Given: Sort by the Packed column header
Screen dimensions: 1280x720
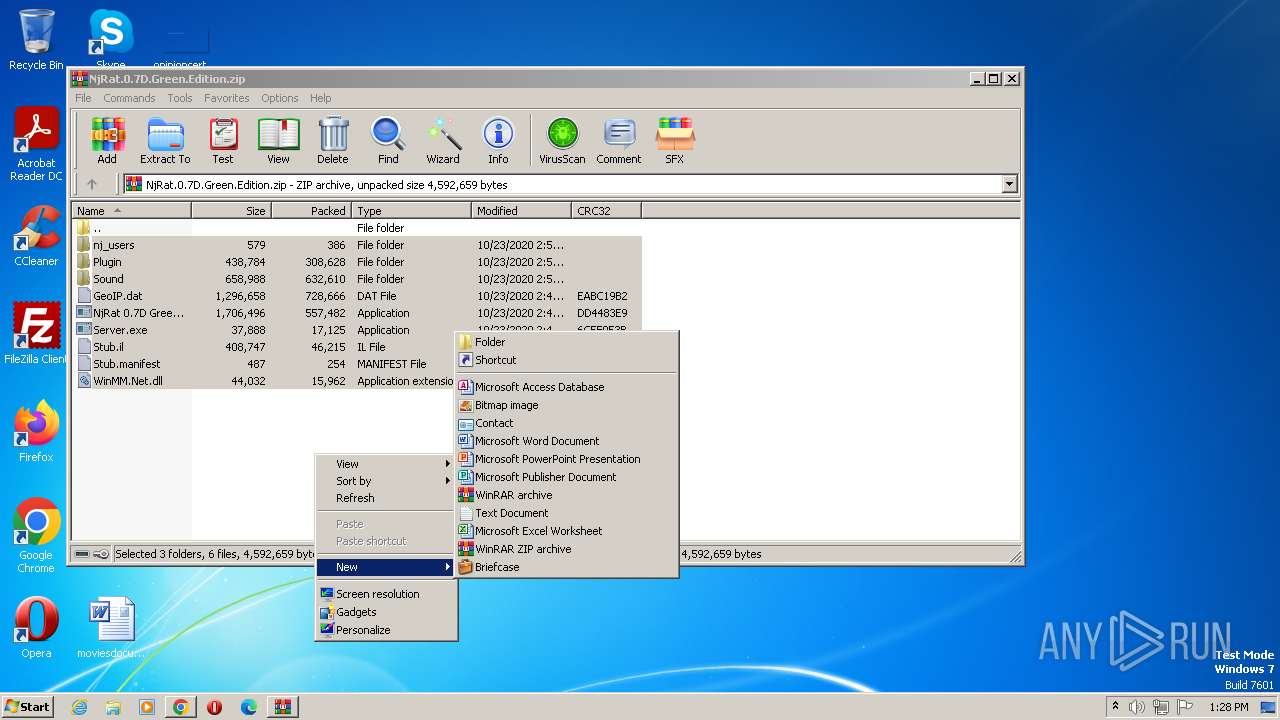Looking at the screenshot, I should tap(311, 211).
